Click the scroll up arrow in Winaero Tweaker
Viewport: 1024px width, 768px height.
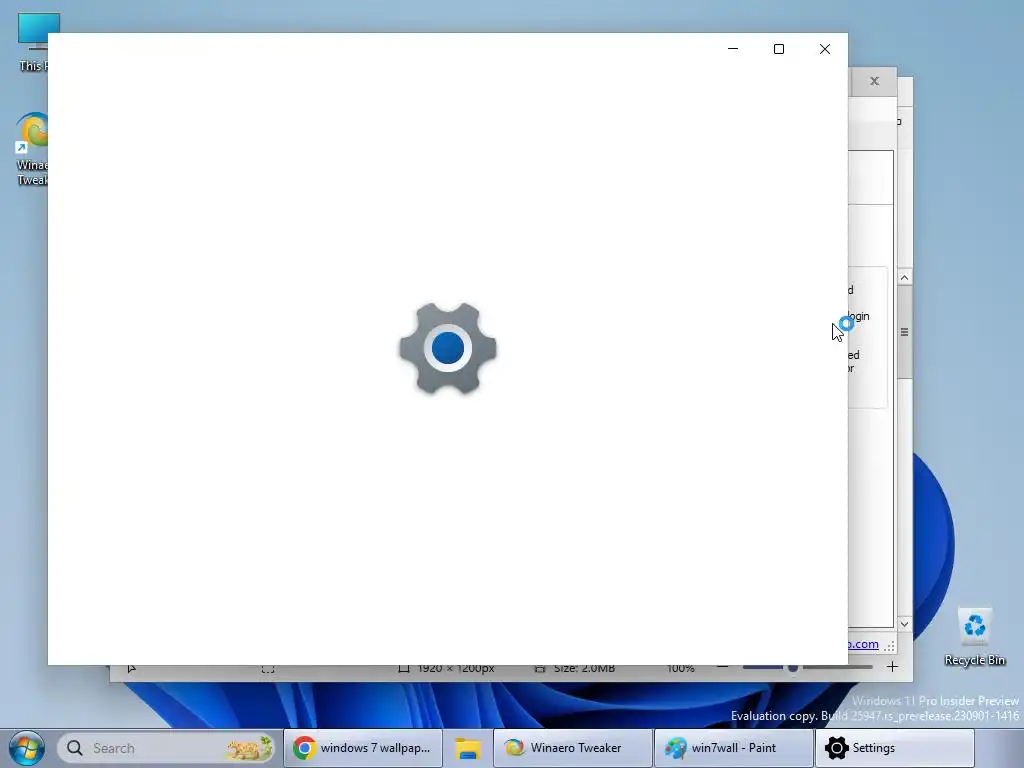904,278
